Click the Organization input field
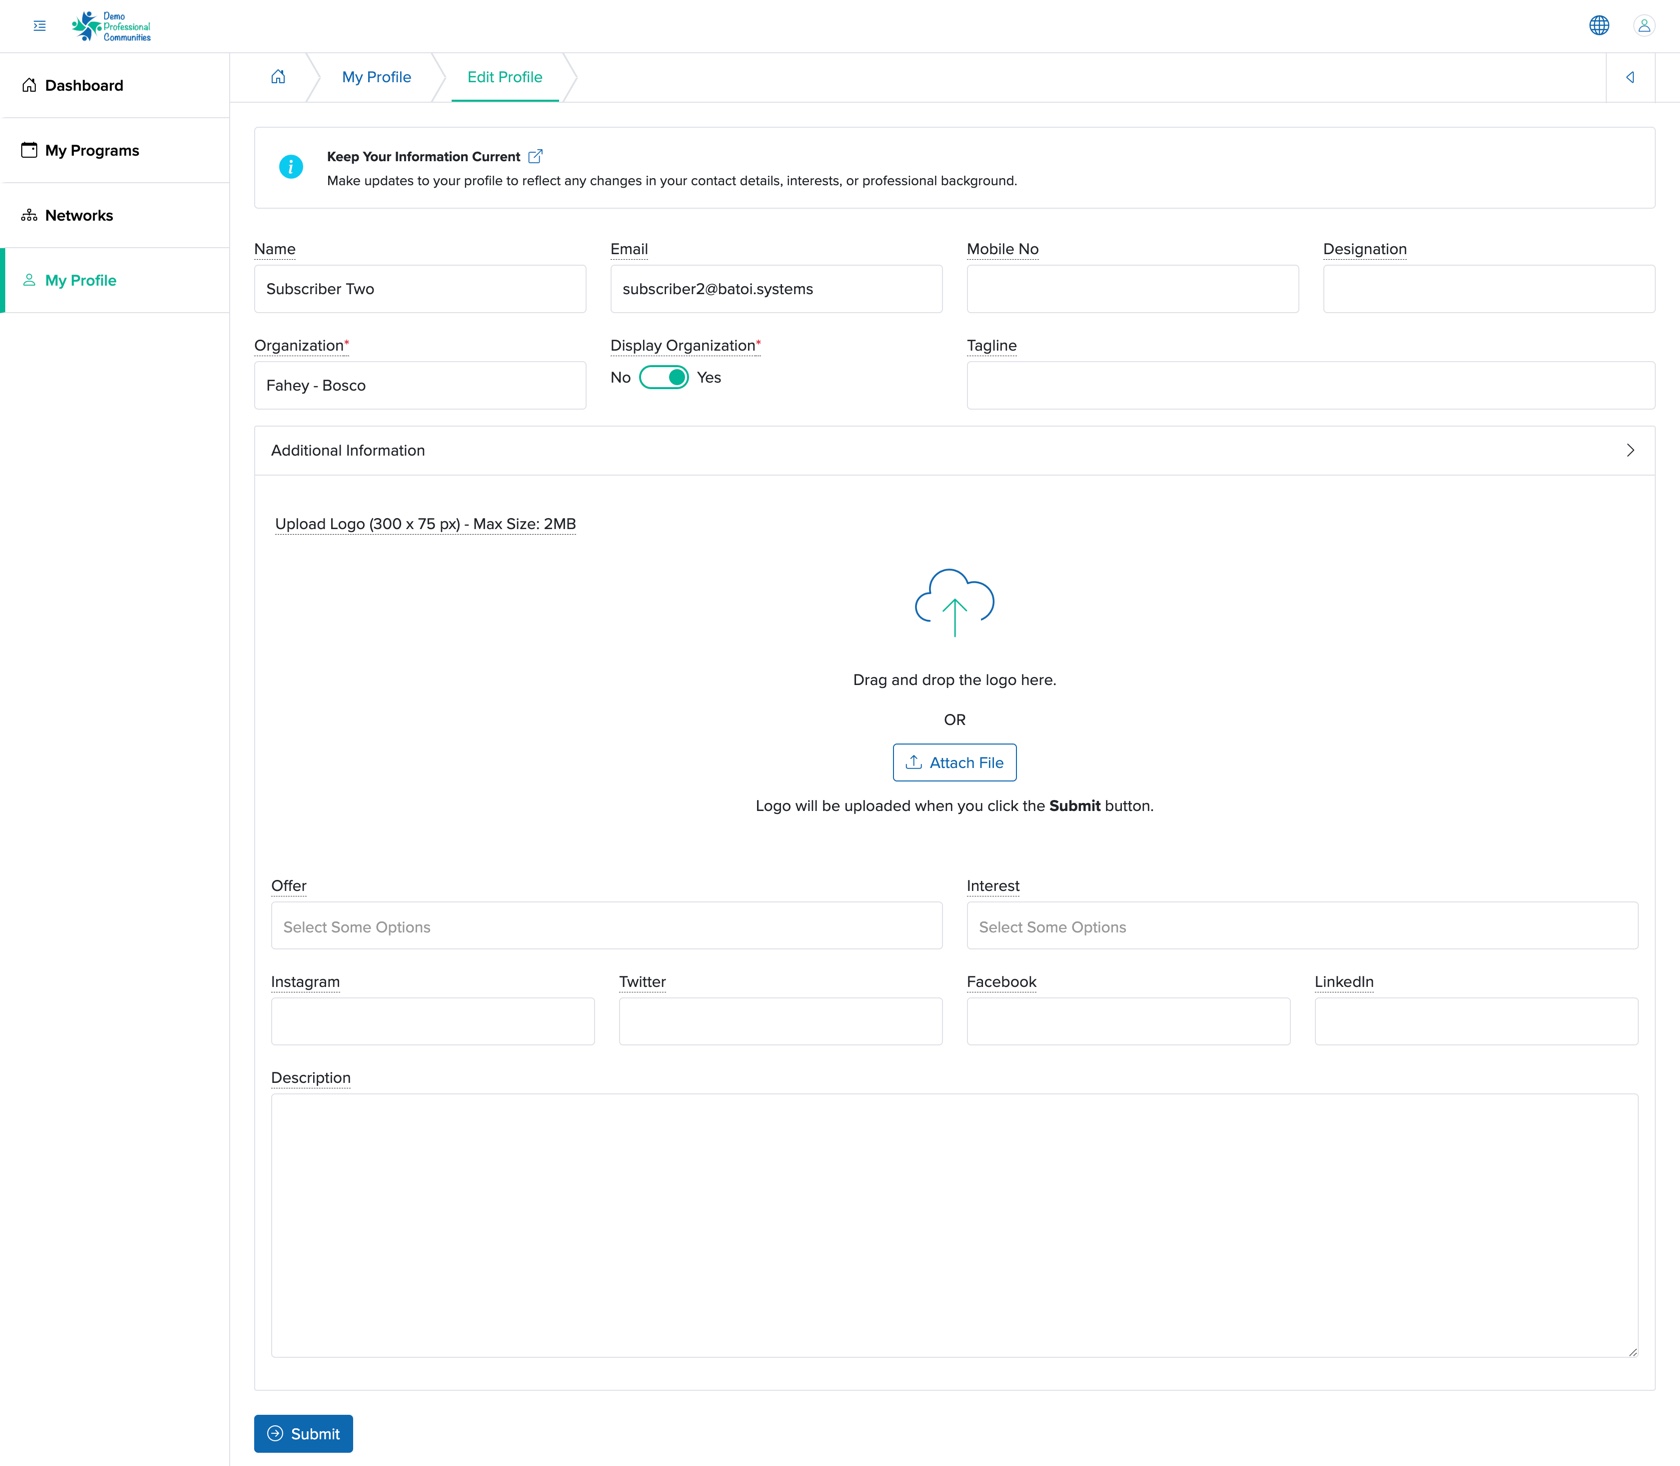This screenshot has width=1680, height=1466. click(420, 385)
